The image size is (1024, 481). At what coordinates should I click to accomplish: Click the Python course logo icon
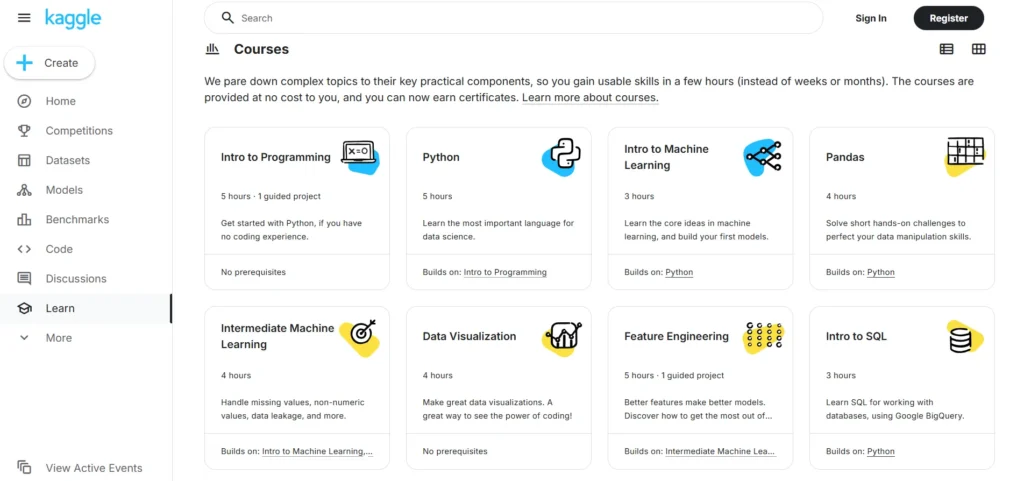[561, 157]
